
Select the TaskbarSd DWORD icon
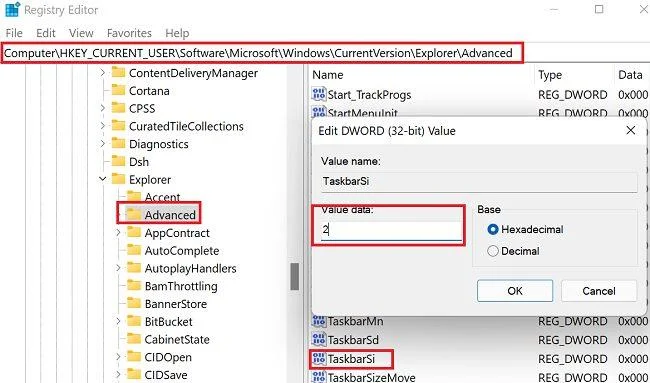pyautogui.click(x=319, y=340)
